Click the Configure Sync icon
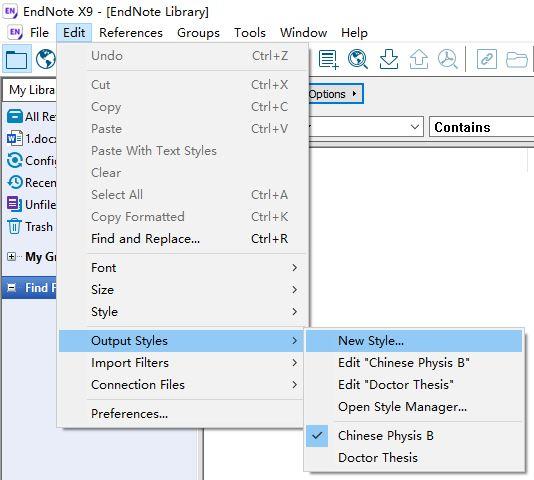The height and width of the screenshot is (480, 534). point(15,160)
